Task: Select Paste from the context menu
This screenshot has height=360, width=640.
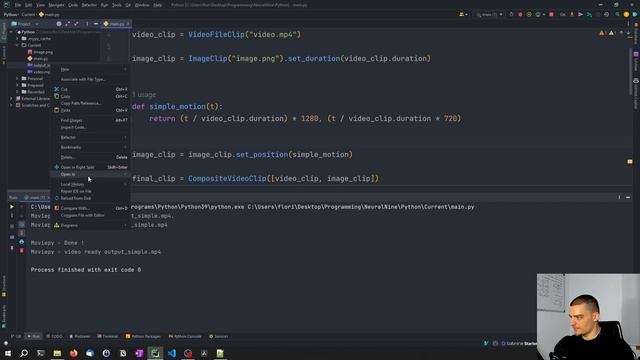Action: 90,110
